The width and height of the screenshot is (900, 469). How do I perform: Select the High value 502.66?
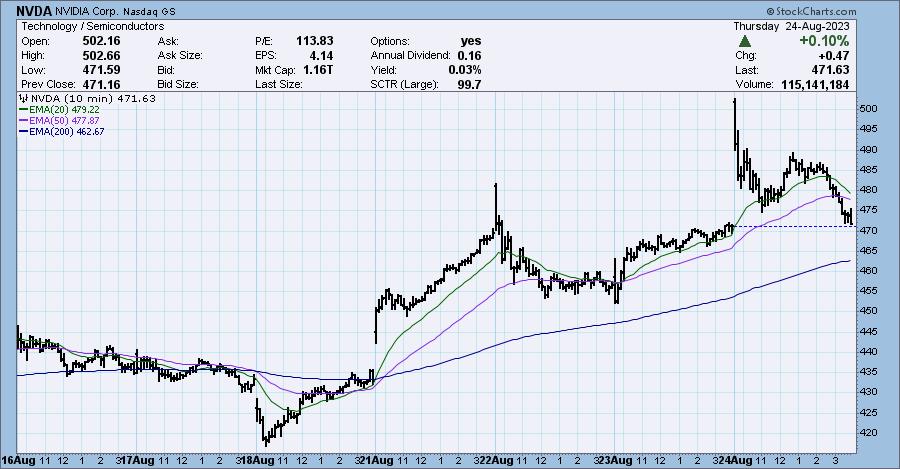pyautogui.click(x=102, y=56)
